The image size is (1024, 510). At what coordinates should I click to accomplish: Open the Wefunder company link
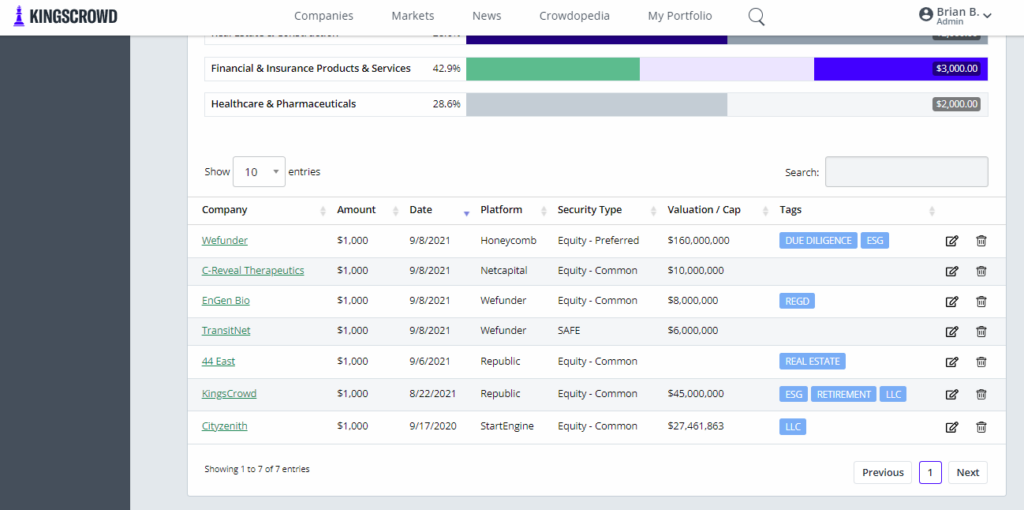pos(225,241)
